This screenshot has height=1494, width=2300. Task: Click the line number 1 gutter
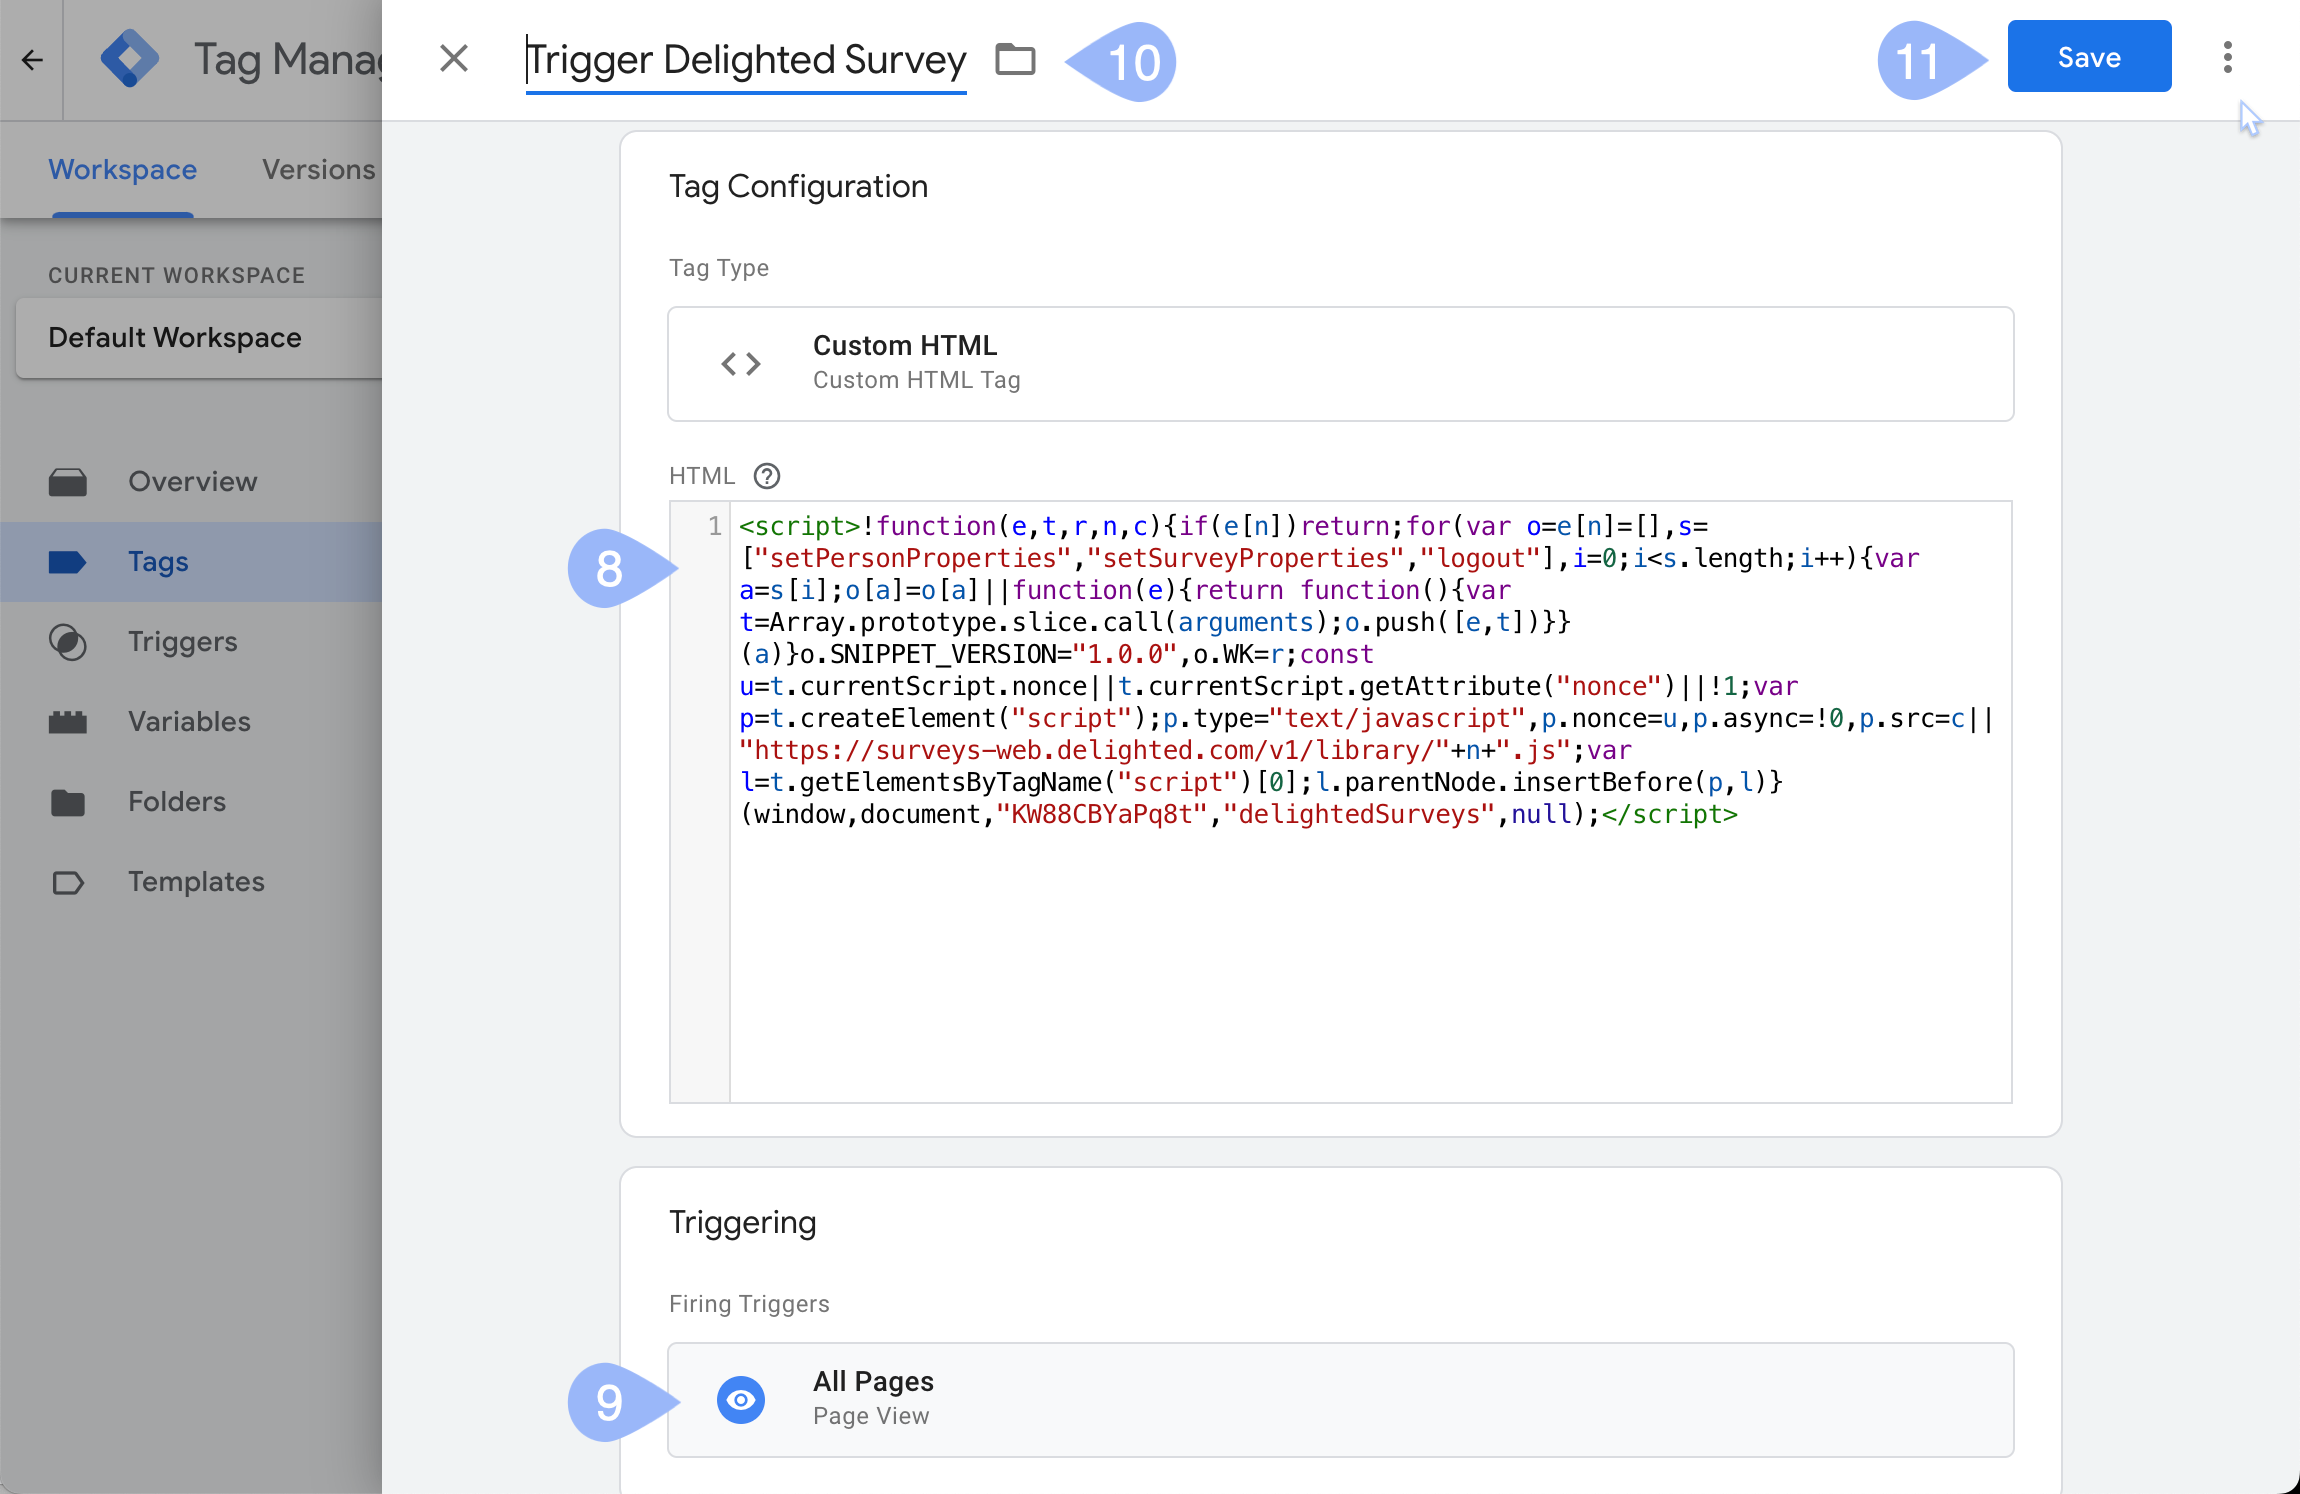tap(714, 526)
